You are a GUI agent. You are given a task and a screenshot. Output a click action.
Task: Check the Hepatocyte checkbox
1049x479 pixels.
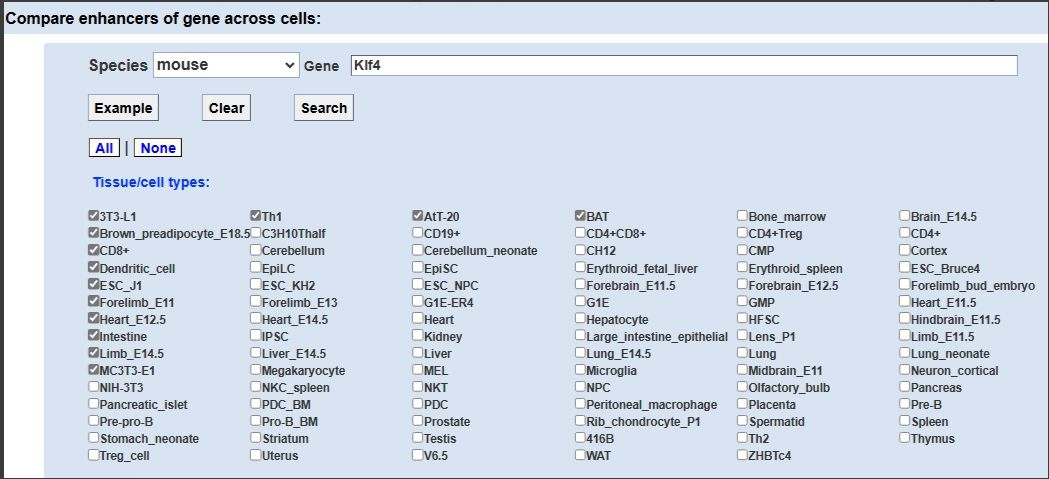580,319
